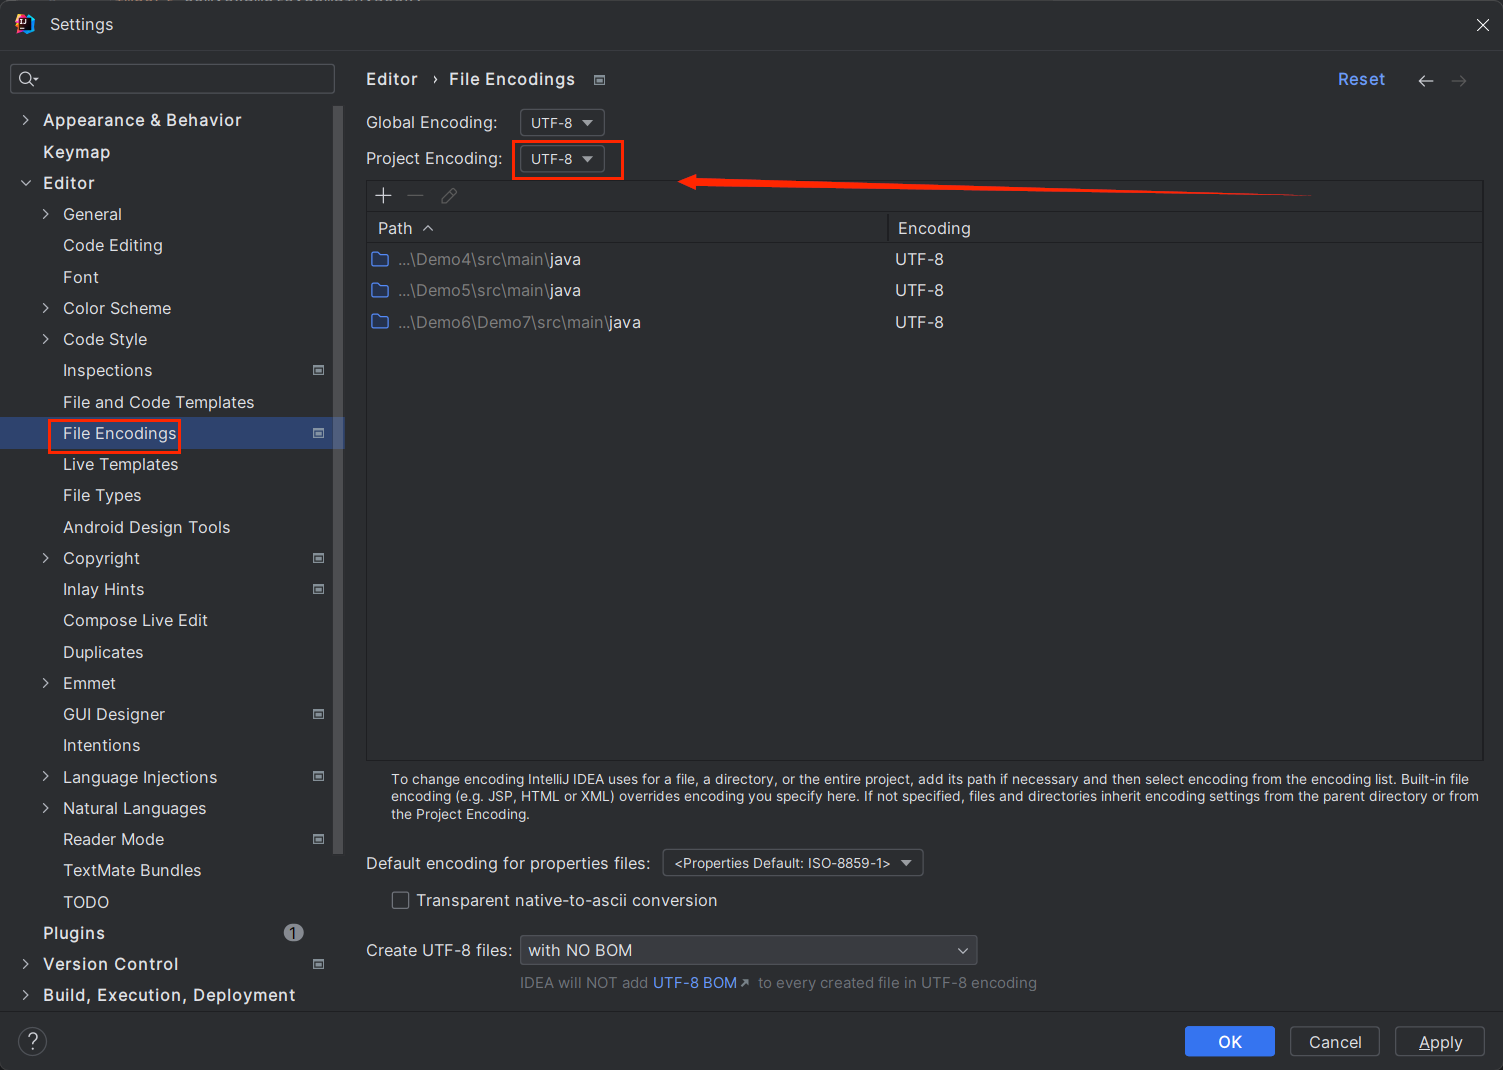Click the edit pencil icon
Image resolution: width=1503 pixels, height=1070 pixels.
(x=449, y=196)
